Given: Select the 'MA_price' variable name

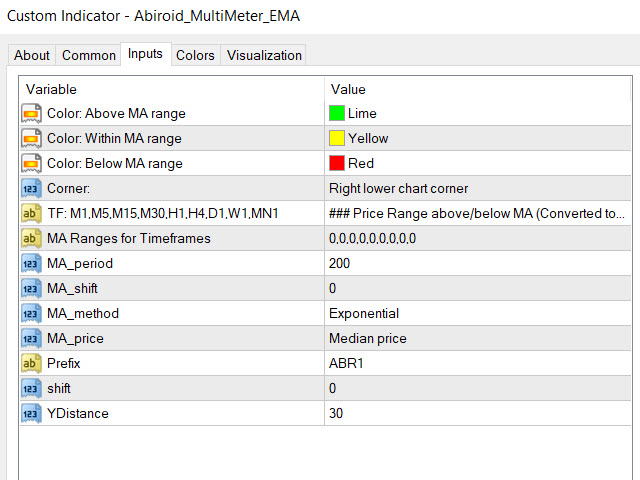Looking at the screenshot, I should 76,339.
